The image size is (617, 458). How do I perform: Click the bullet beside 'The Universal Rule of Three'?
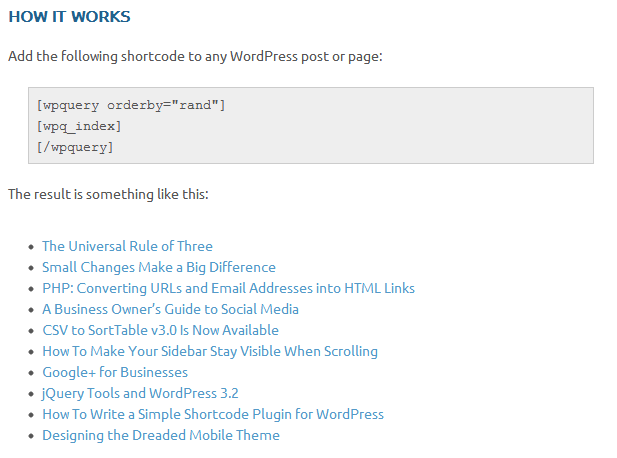coord(31,247)
